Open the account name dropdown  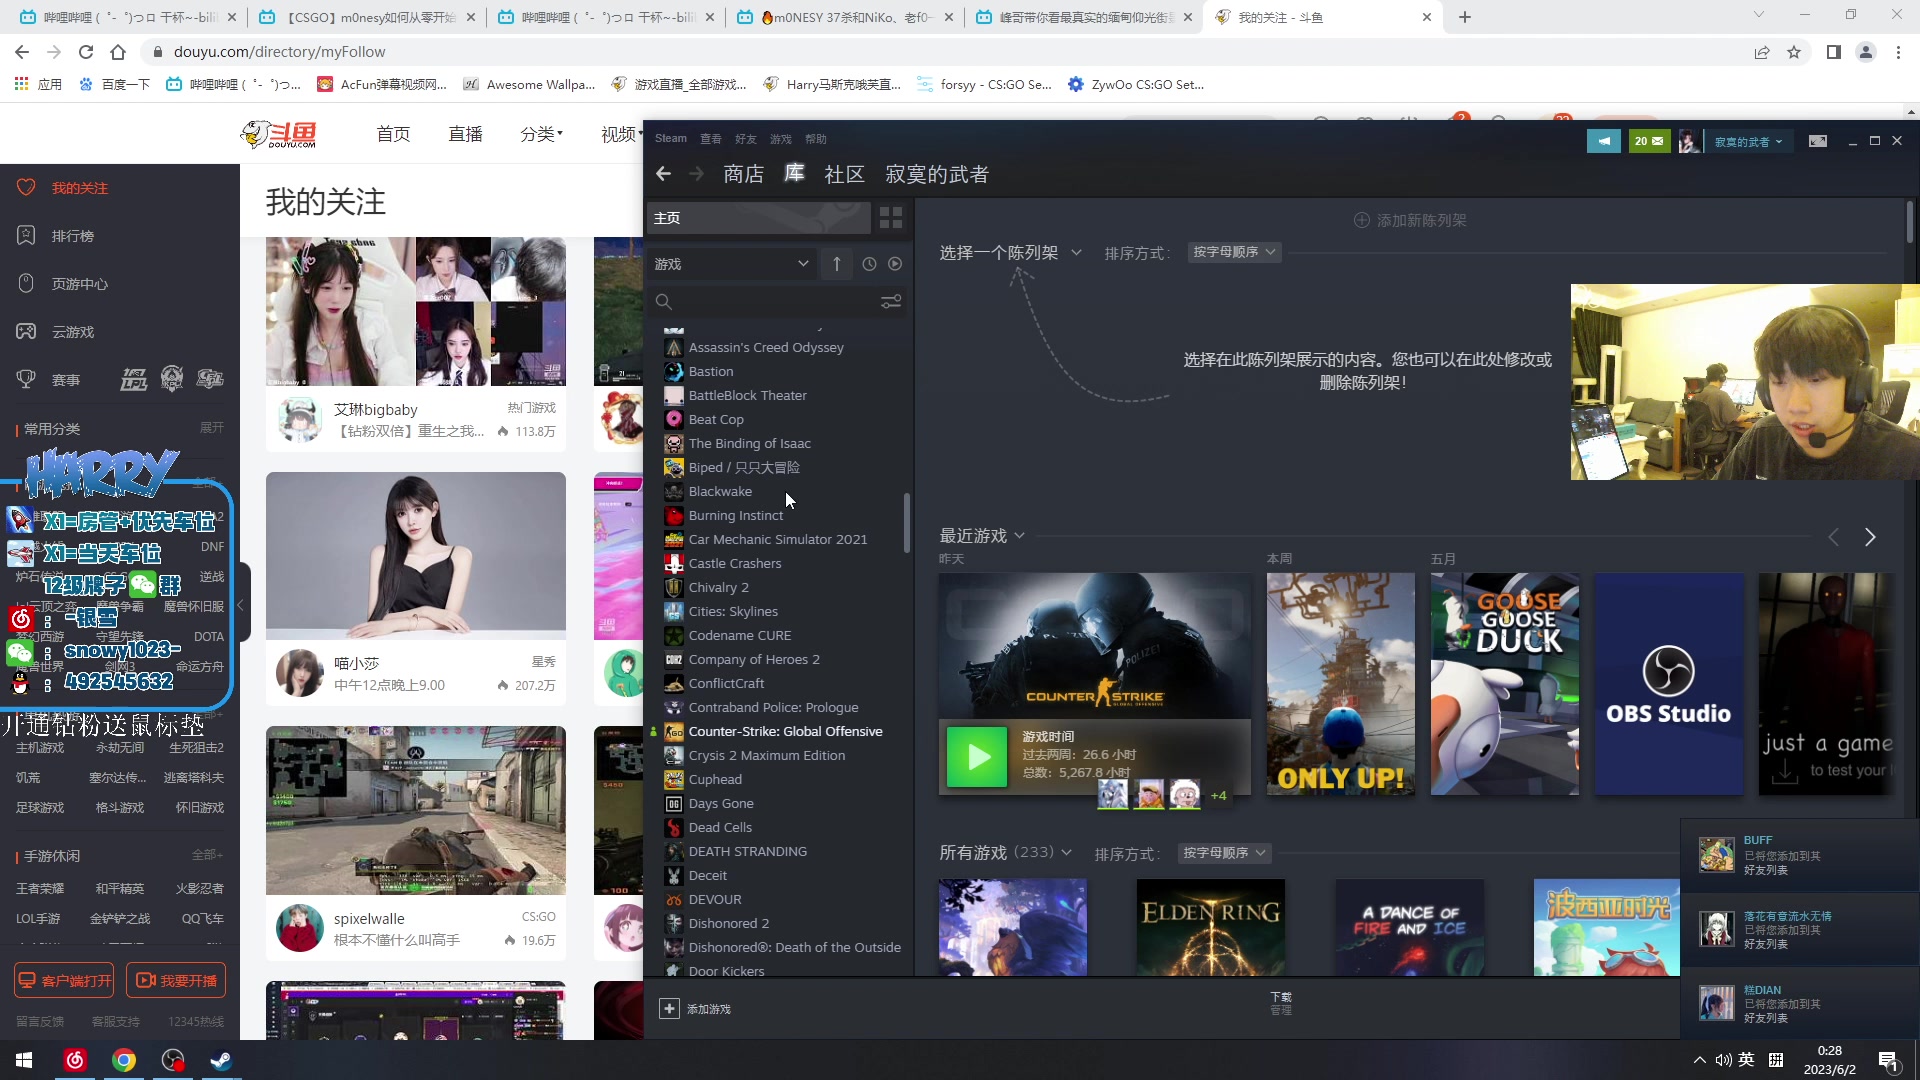point(1748,142)
